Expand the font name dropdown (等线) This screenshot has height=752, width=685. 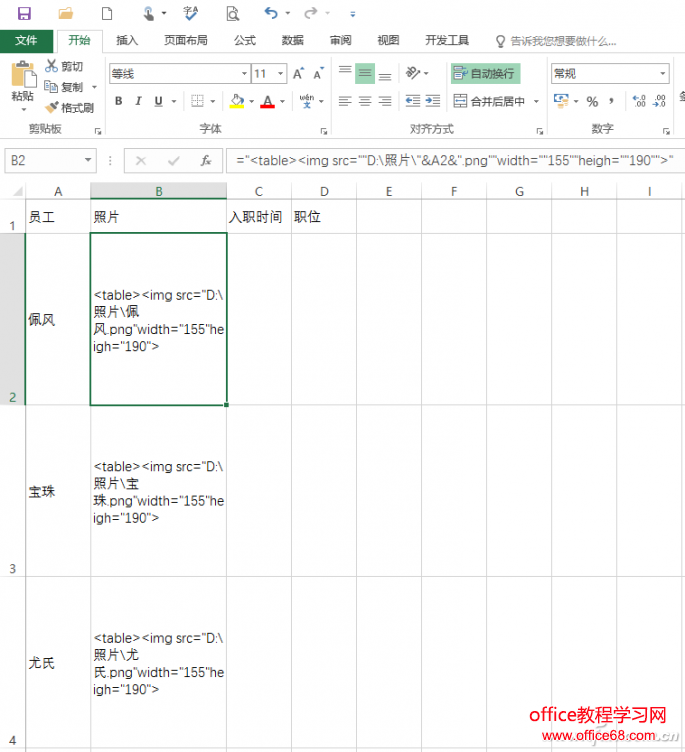(x=245, y=73)
